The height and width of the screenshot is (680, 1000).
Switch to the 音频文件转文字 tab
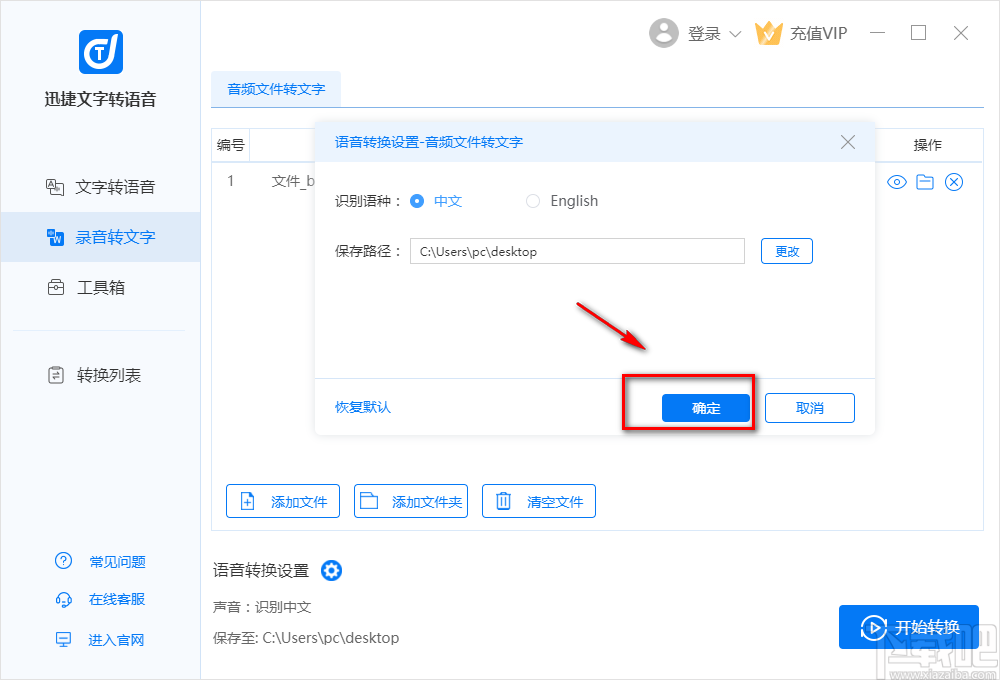point(276,89)
